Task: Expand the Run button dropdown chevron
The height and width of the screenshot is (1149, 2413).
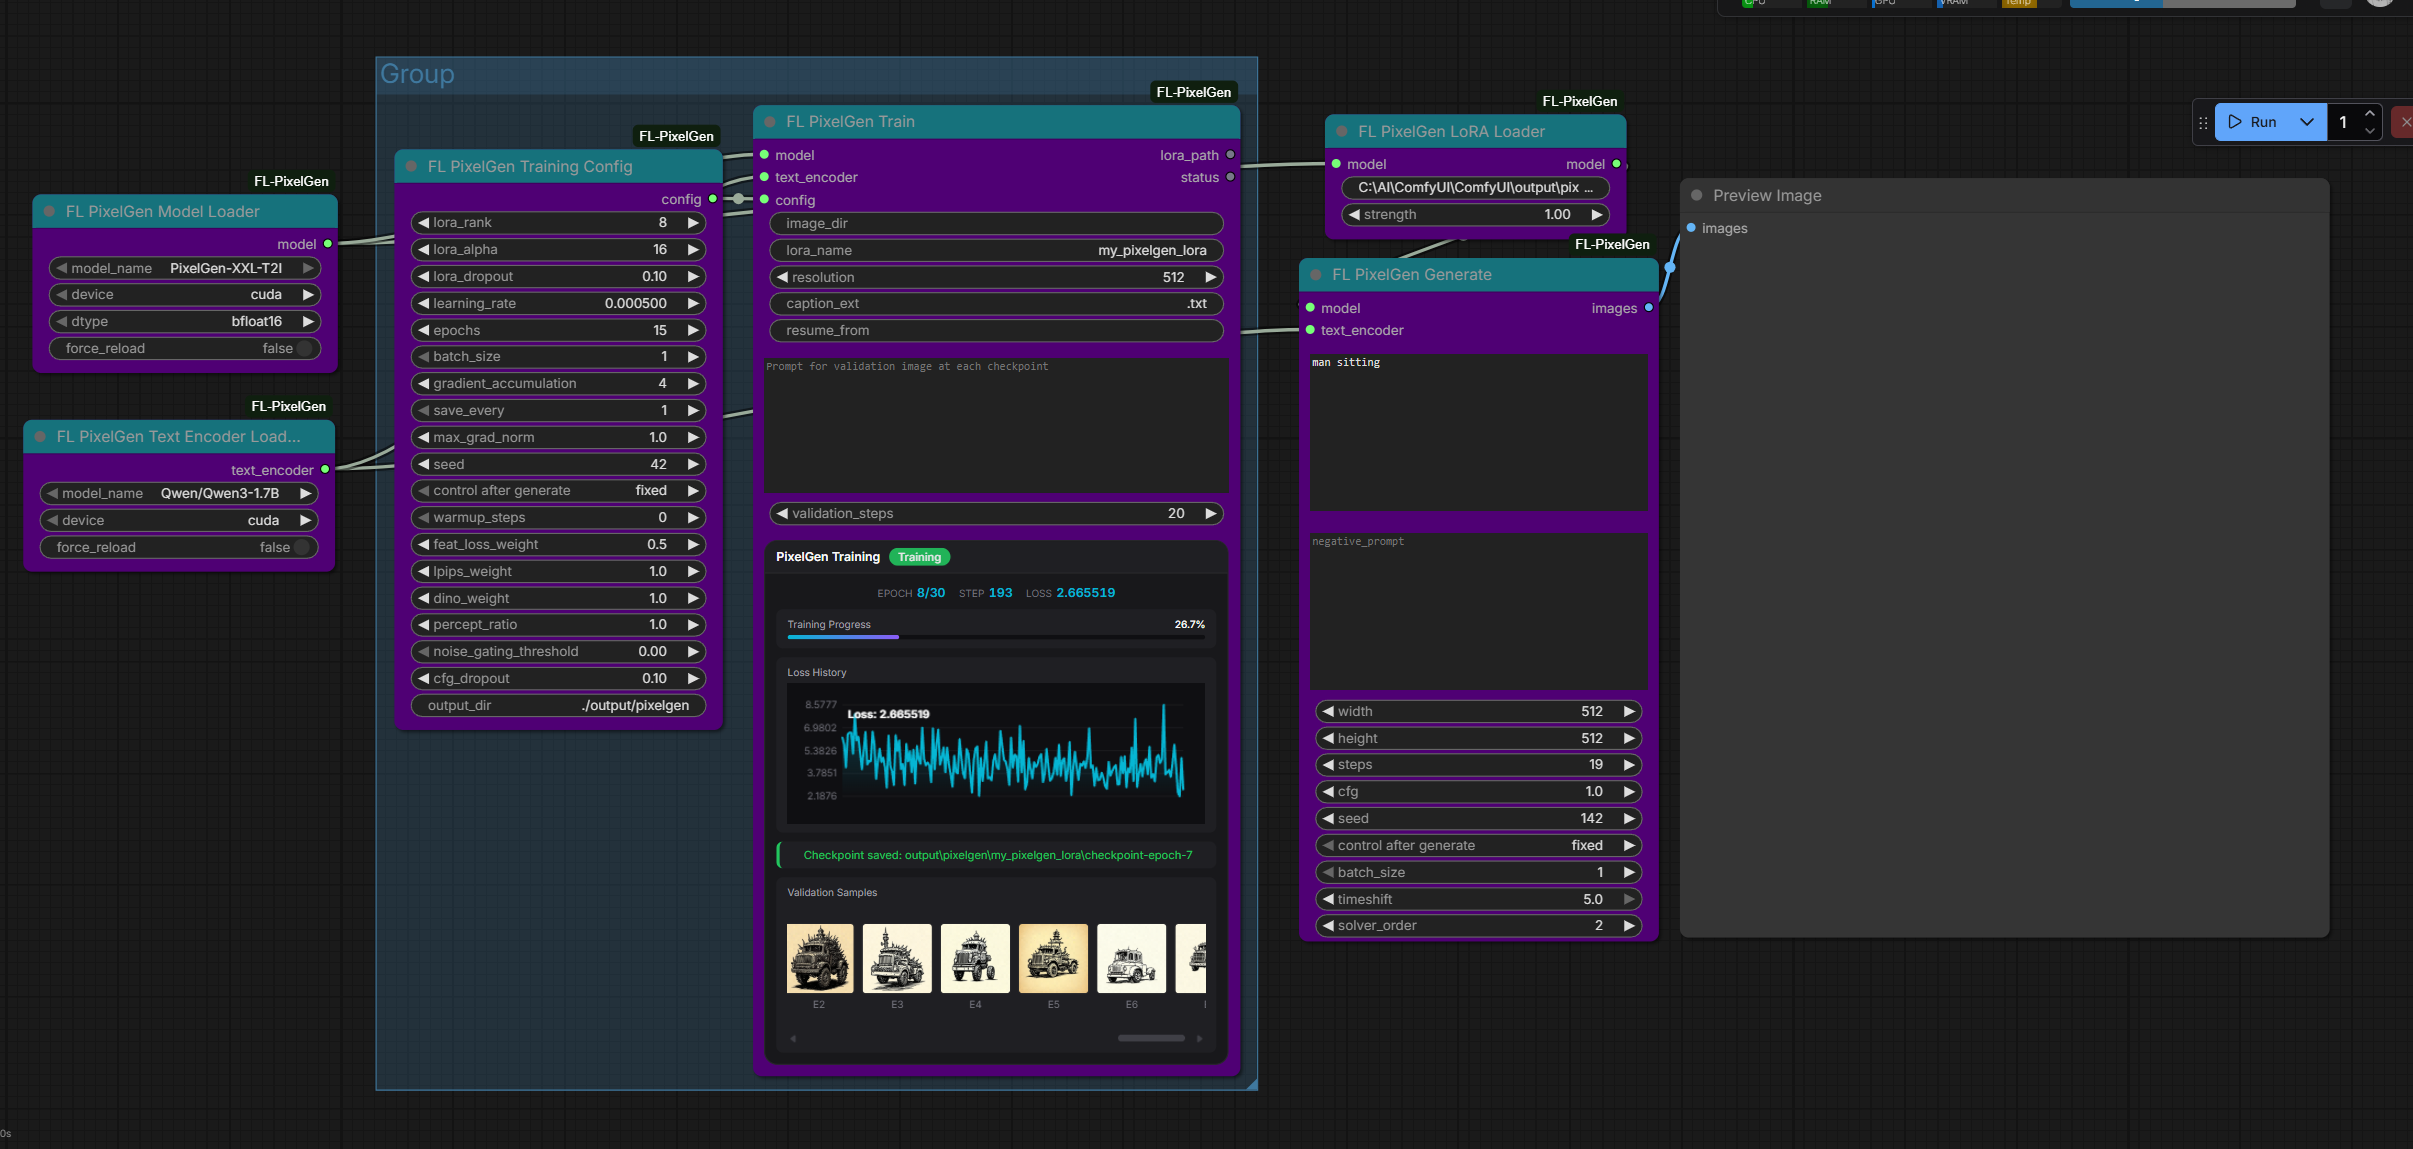Action: pyautogui.click(x=2307, y=122)
